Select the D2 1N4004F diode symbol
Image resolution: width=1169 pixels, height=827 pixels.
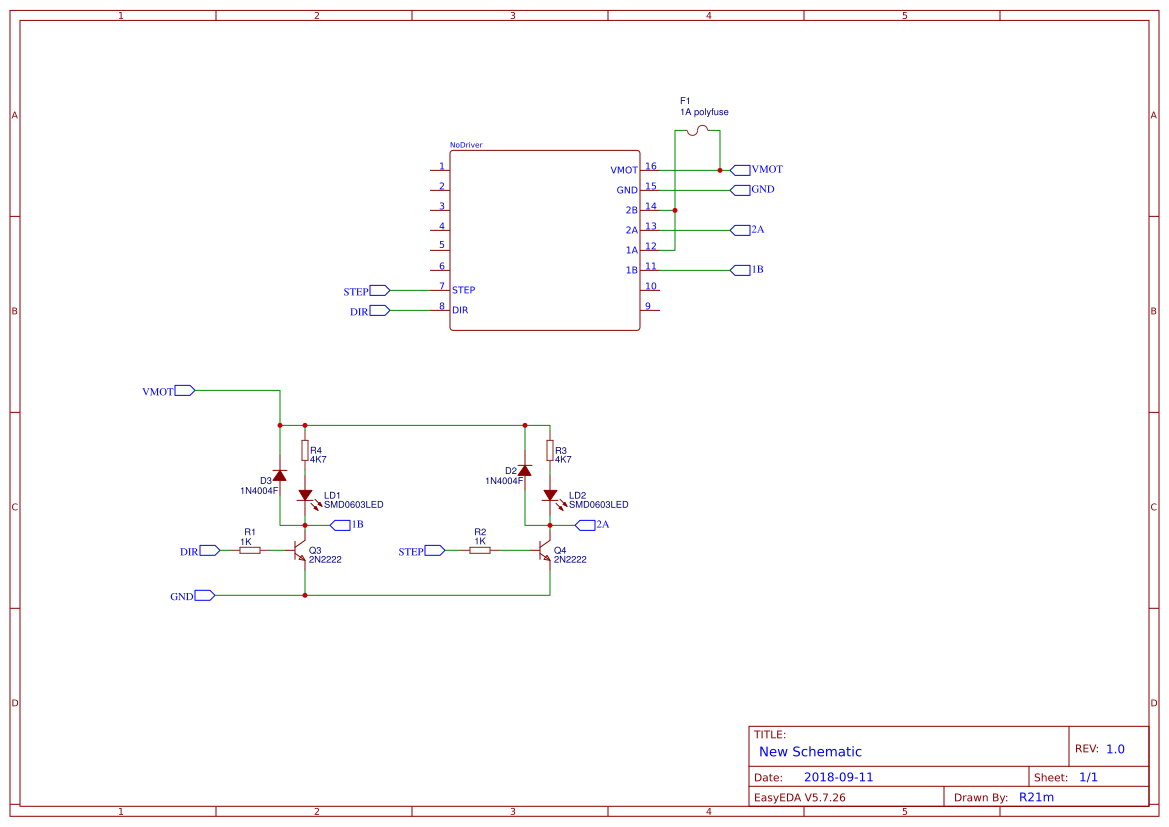(525, 470)
